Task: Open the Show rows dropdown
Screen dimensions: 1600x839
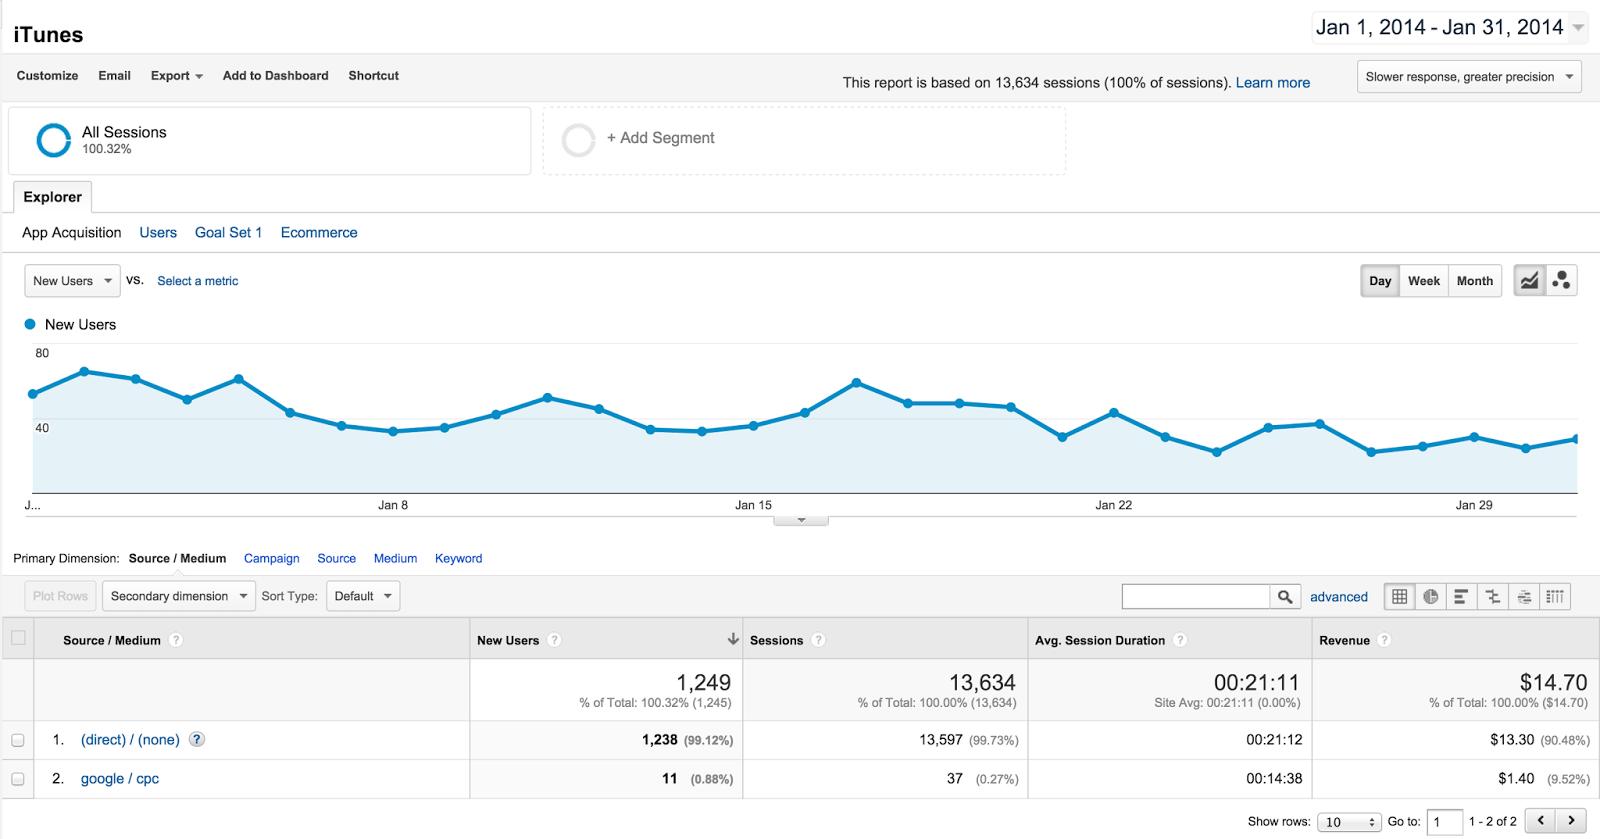Action: (1349, 822)
